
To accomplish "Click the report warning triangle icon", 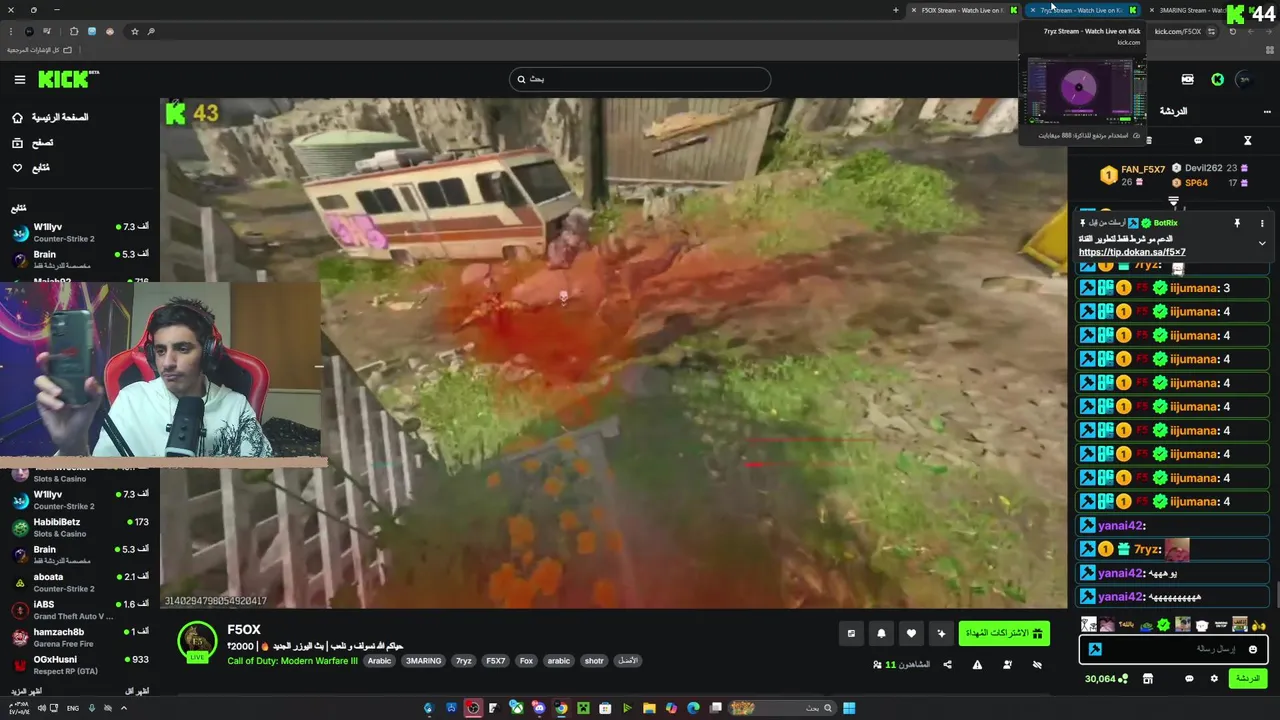I will click(x=977, y=665).
